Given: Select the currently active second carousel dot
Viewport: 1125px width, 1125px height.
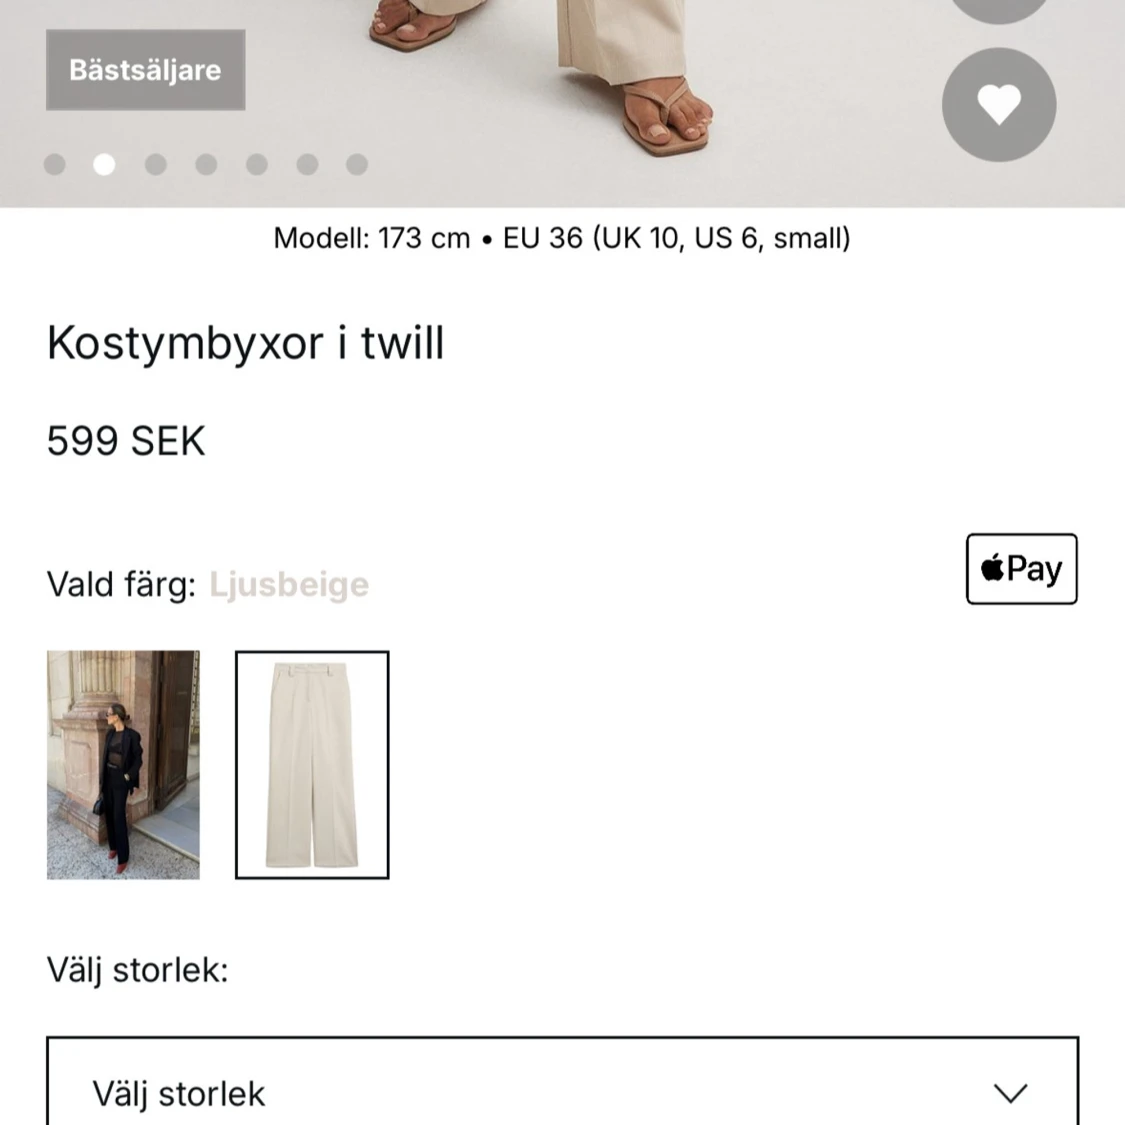Looking at the screenshot, I should (104, 164).
